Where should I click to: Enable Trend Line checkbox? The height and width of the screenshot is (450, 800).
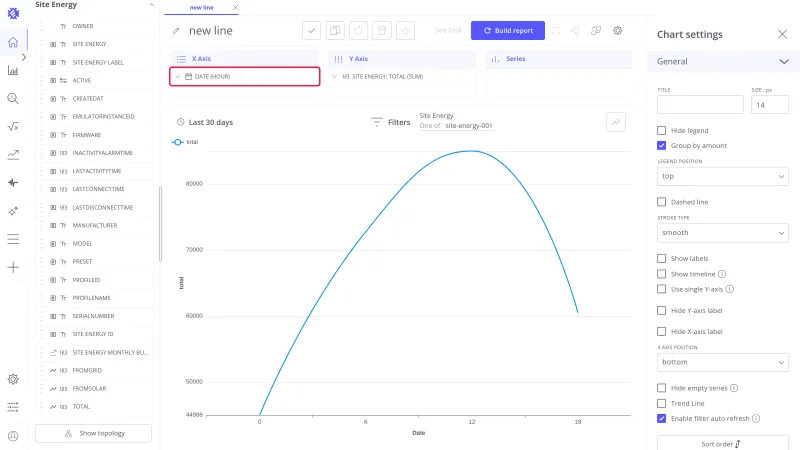click(661, 404)
